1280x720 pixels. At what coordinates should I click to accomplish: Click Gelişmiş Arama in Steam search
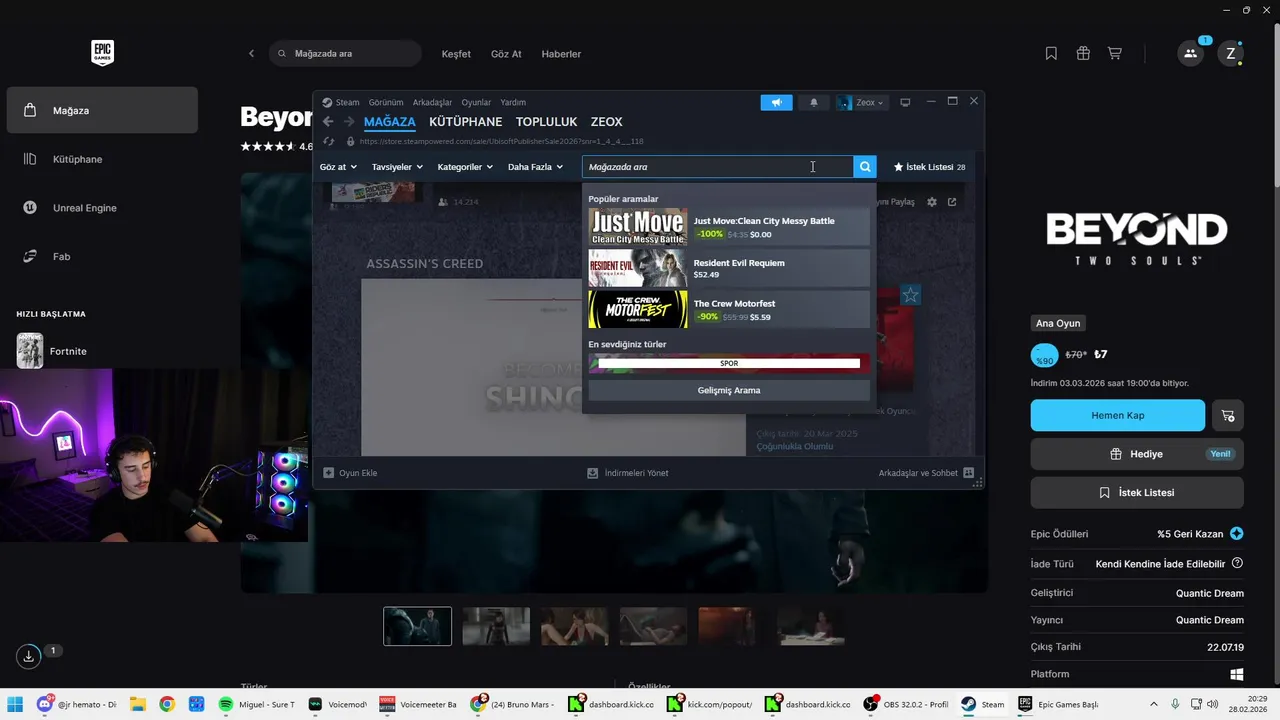click(x=729, y=390)
